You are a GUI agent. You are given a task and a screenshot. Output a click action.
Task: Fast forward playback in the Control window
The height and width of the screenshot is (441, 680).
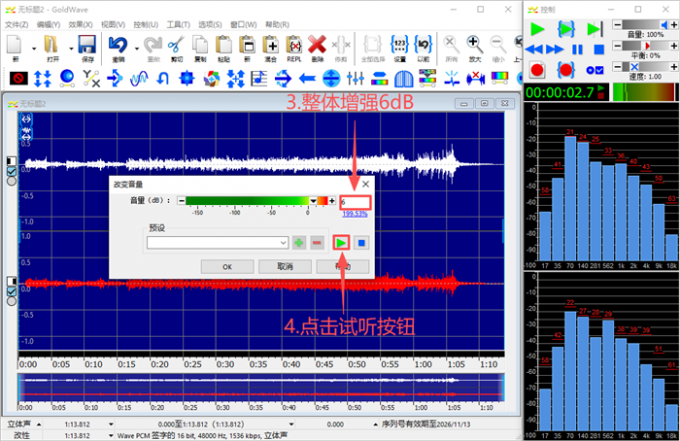(x=555, y=49)
